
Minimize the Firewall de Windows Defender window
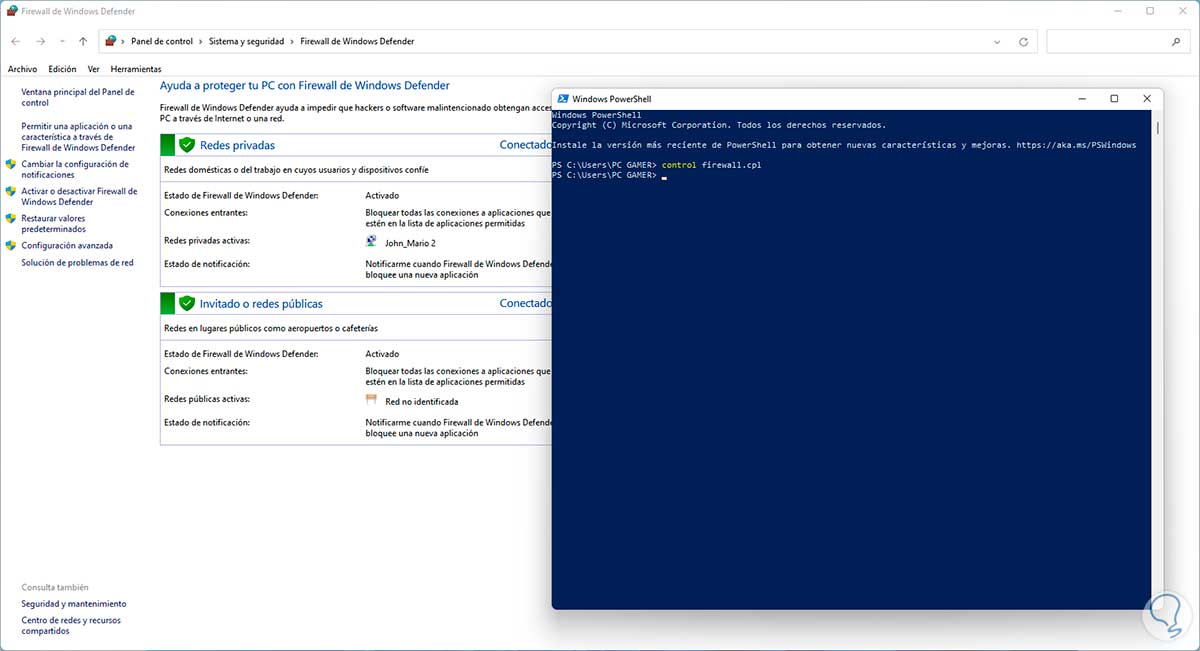[x=1119, y=11]
